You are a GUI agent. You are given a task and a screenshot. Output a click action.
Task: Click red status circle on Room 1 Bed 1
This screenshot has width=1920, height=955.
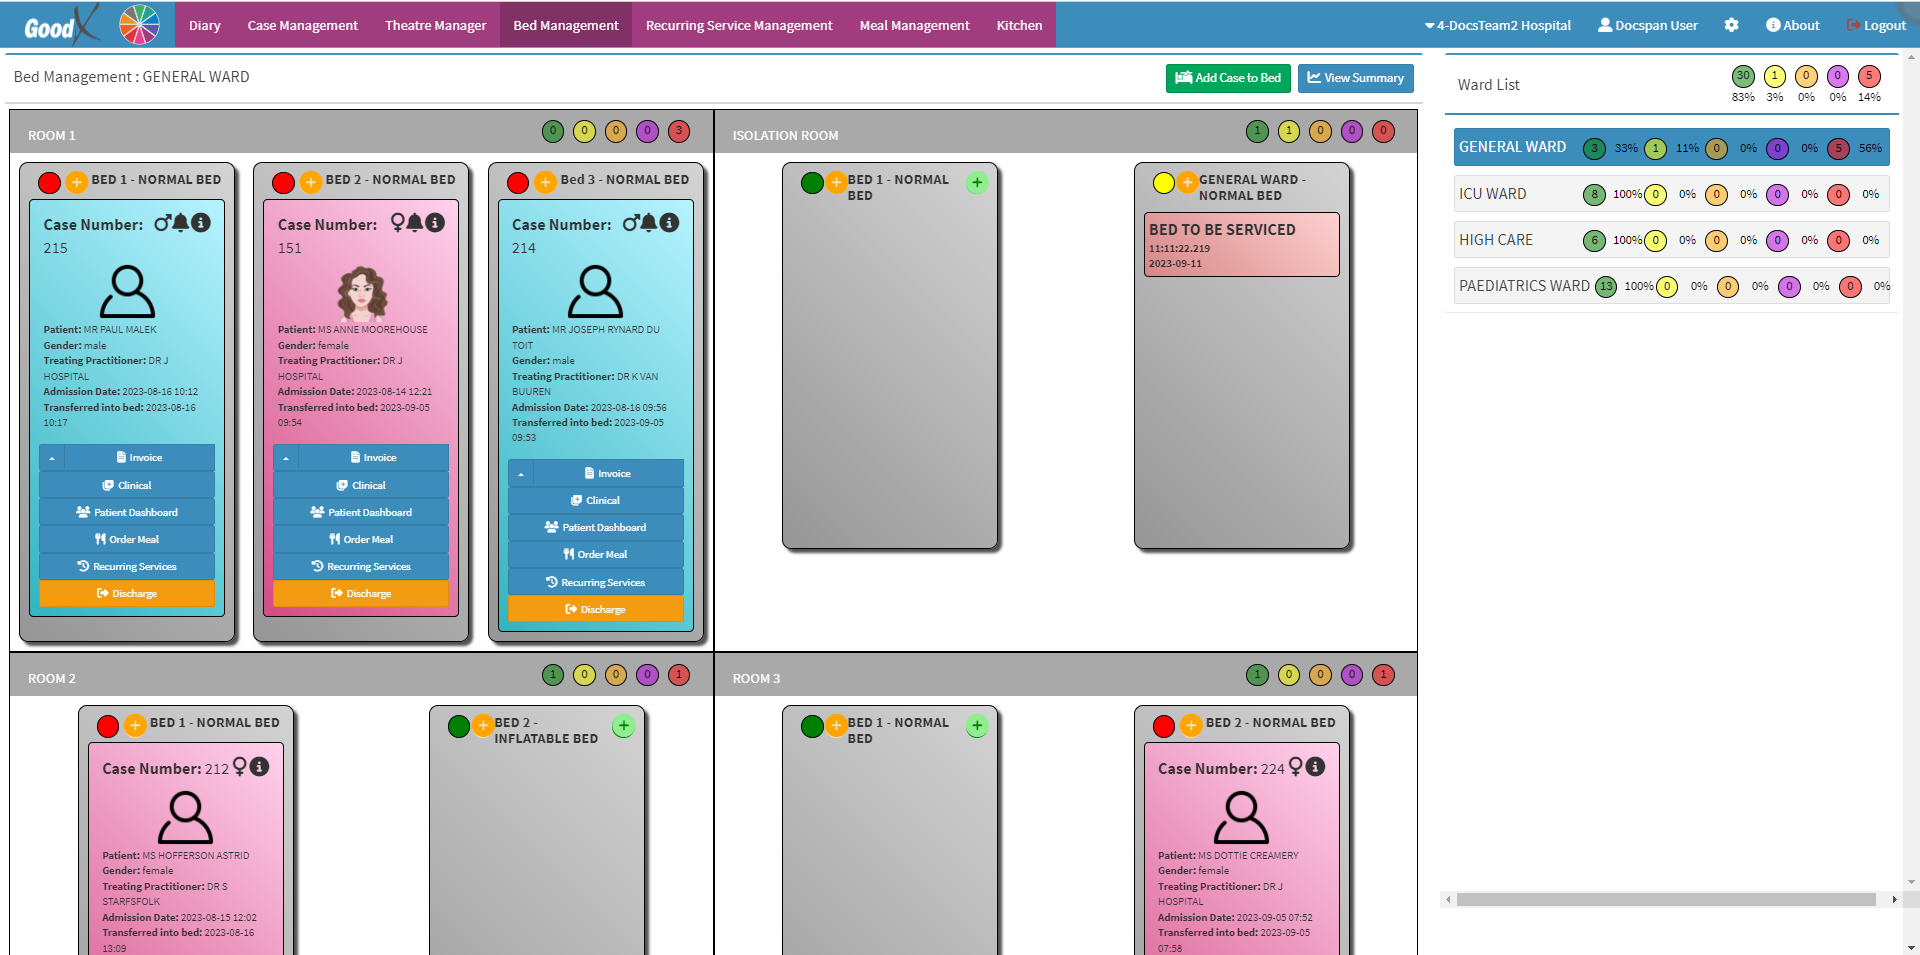point(49,182)
